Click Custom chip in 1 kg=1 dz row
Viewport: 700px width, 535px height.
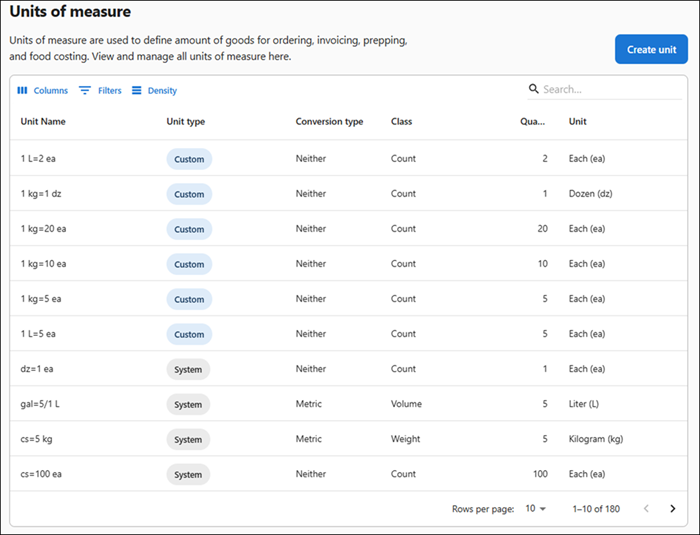tap(189, 194)
